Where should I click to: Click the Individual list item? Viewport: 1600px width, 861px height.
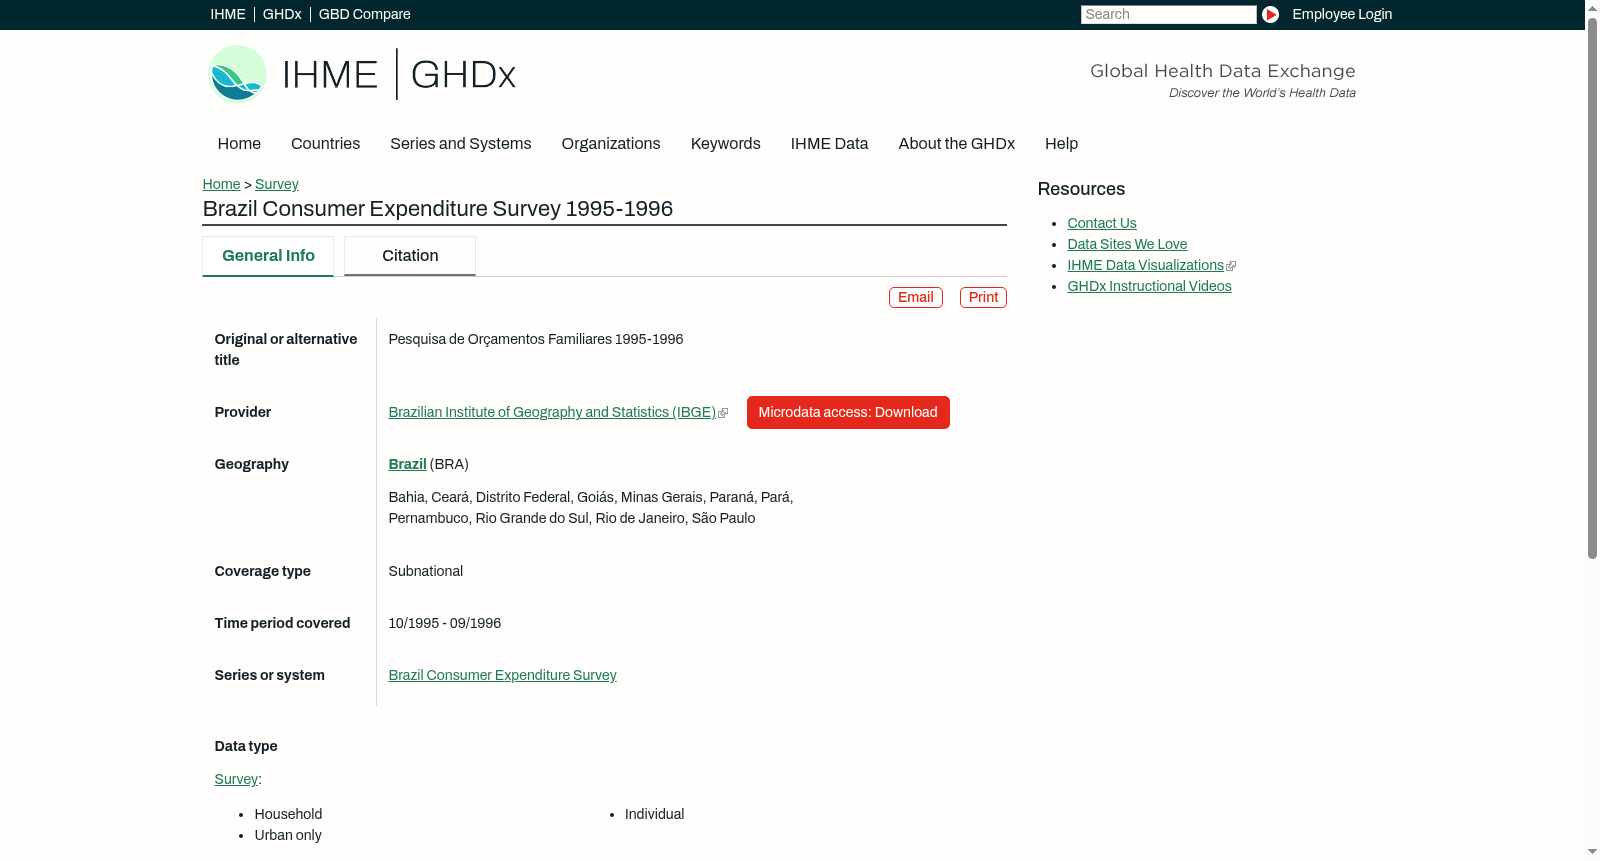coord(654,814)
